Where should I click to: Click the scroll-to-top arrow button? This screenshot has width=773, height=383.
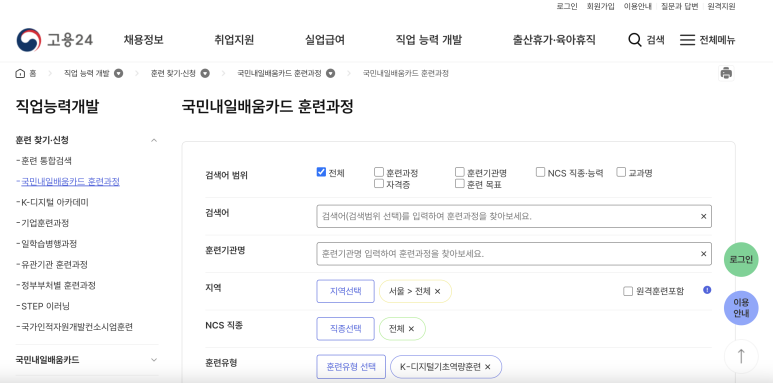coord(741,356)
